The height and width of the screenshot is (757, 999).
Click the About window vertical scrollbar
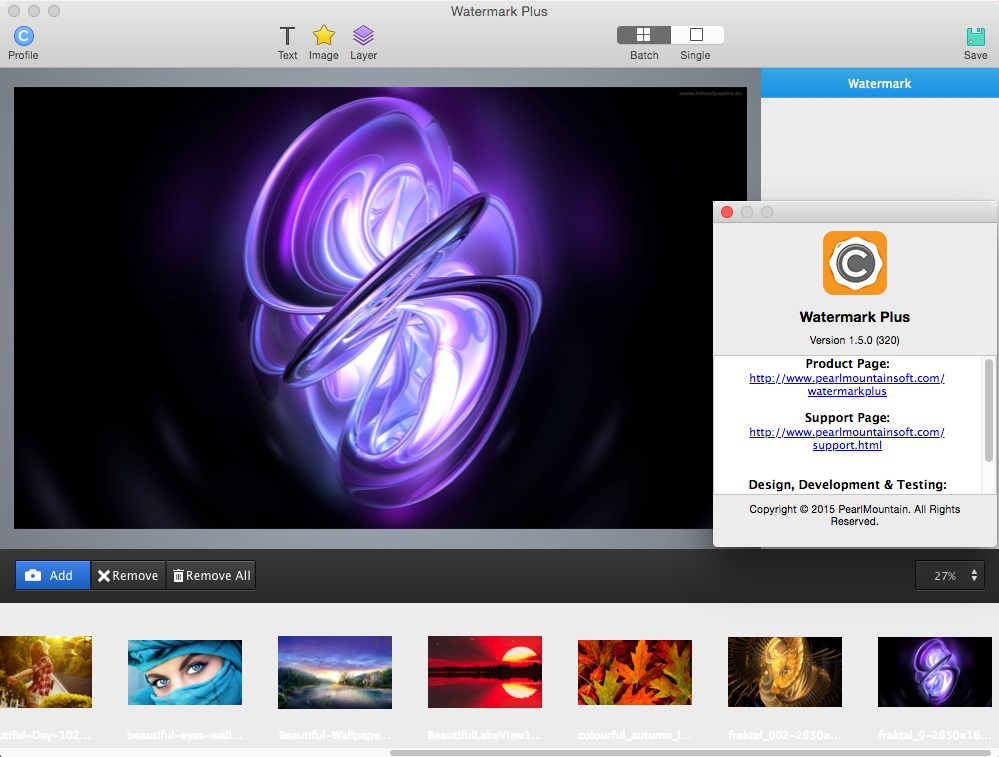[x=989, y=410]
